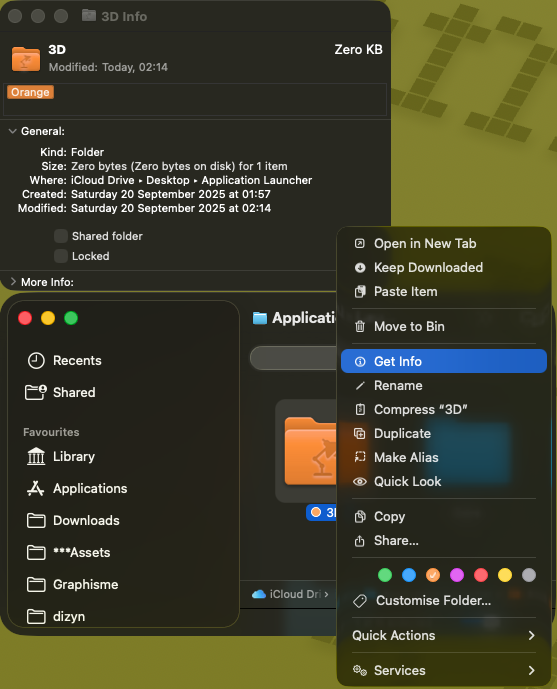Click the folder proxy icon in Info title bar
This screenshot has height=689, width=557.
point(89,16)
